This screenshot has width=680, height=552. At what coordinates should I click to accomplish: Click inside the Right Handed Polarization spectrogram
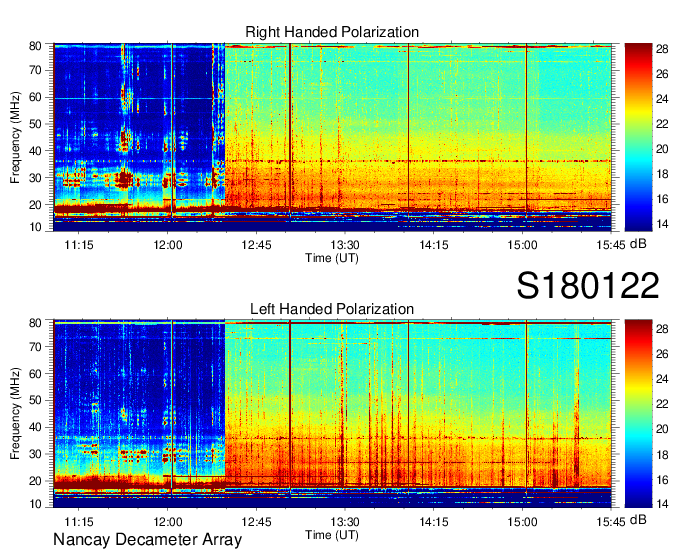point(332,137)
